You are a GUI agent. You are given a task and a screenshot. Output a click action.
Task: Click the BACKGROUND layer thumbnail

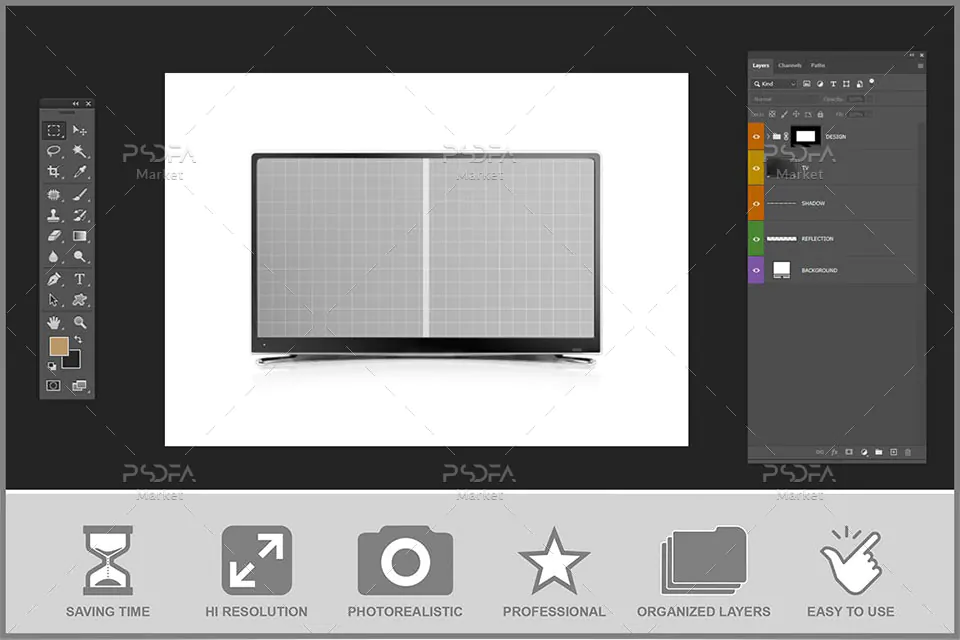coord(781,269)
